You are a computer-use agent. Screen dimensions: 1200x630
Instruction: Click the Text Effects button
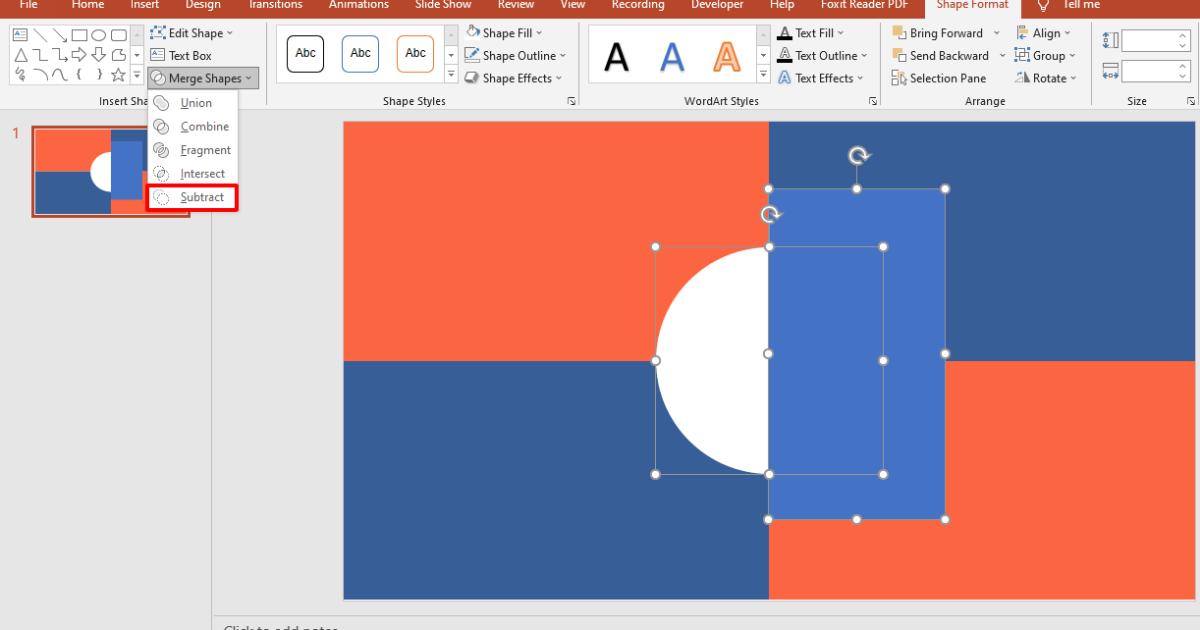(x=822, y=78)
